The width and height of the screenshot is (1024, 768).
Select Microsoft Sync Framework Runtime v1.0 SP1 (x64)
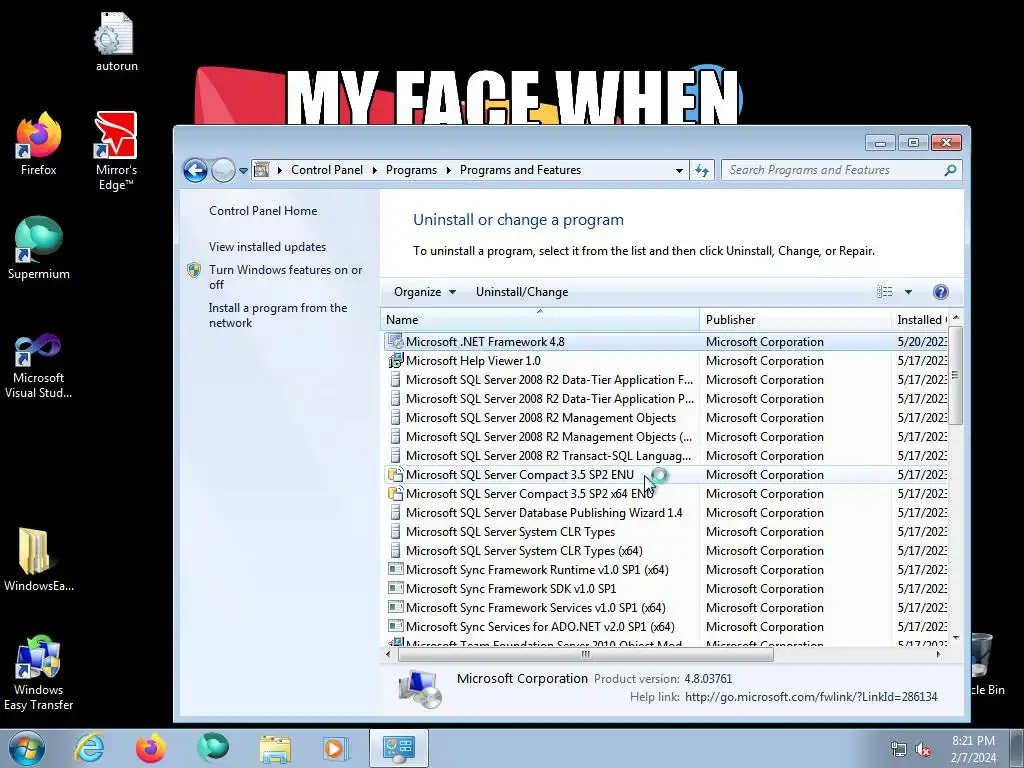(666, 569)
